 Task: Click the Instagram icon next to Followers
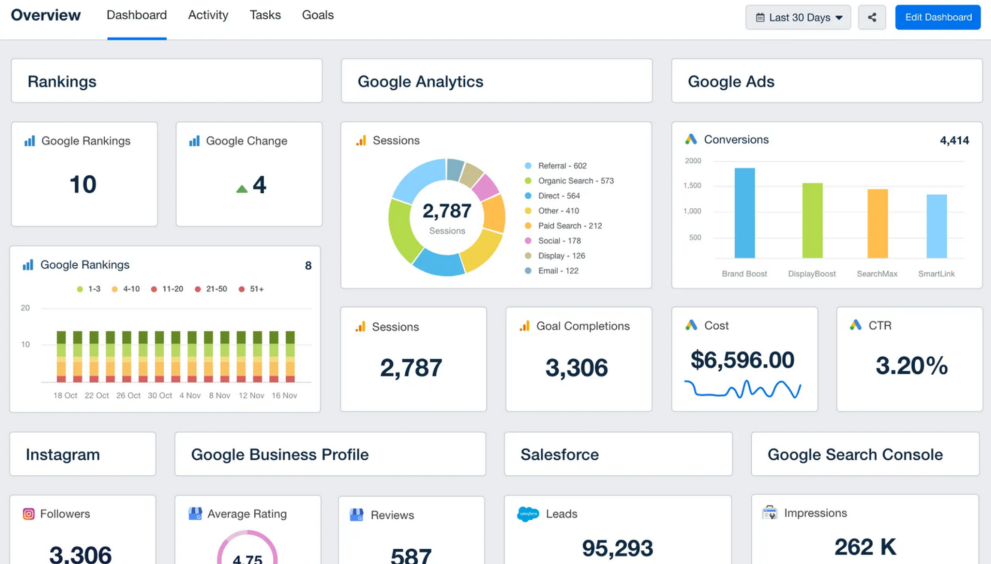(29, 514)
